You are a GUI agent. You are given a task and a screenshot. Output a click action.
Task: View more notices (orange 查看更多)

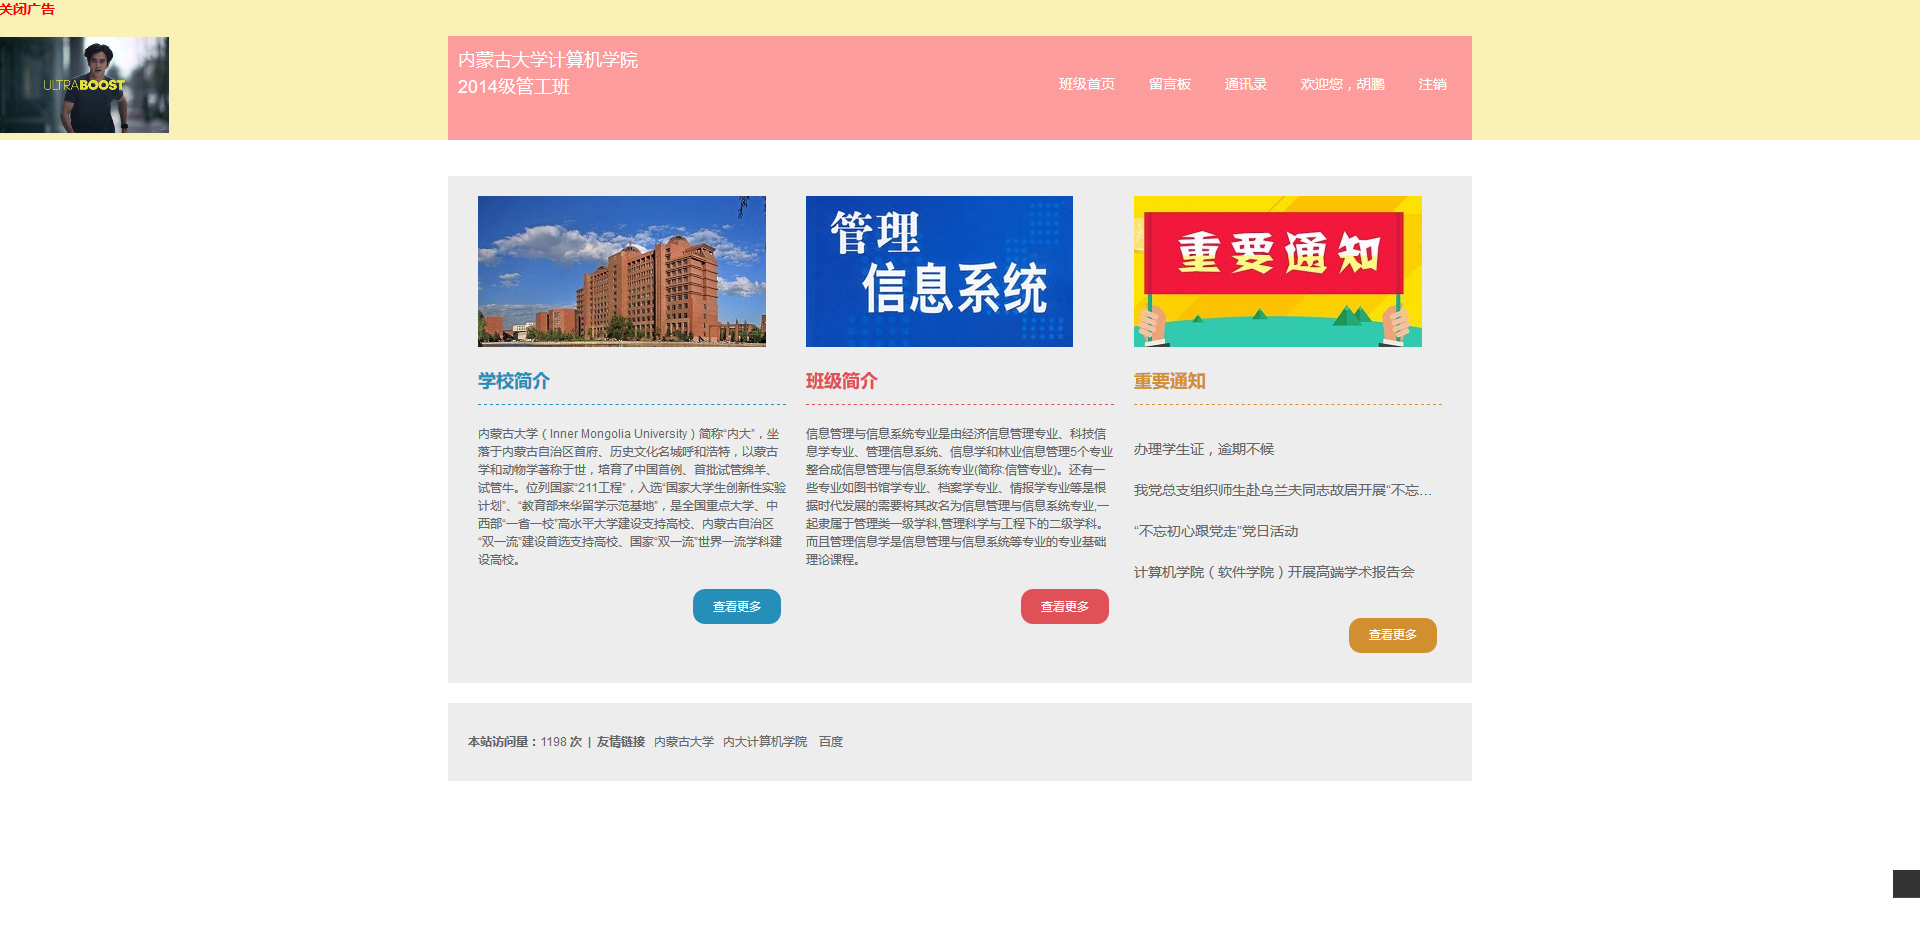tap(1393, 635)
